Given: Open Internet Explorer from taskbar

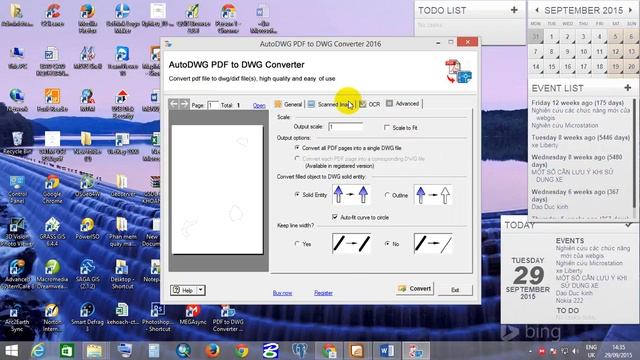Looking at the screenshot, I should click(38, 351).
